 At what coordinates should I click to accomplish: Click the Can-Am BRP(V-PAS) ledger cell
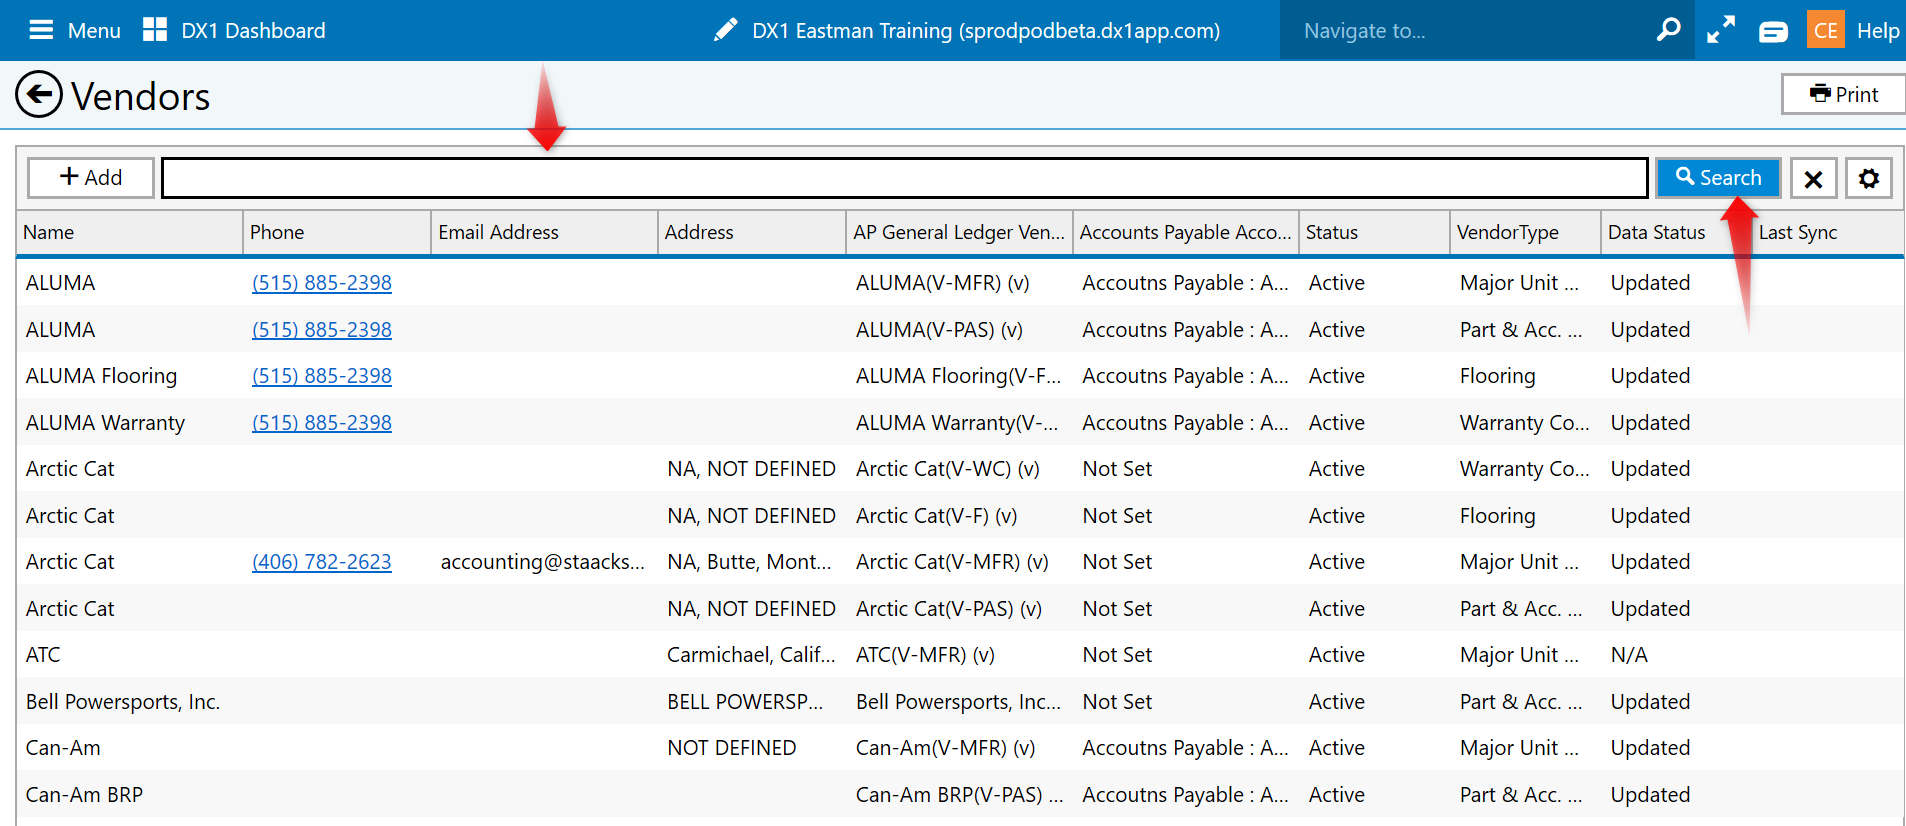point(959,795)
